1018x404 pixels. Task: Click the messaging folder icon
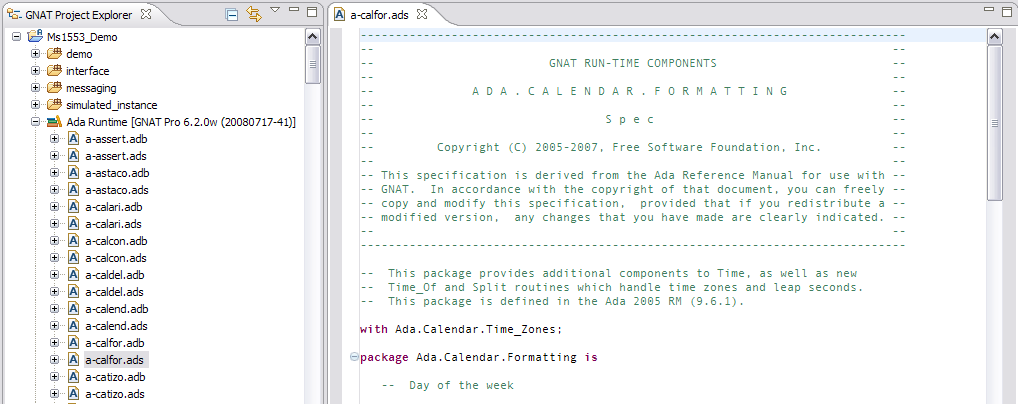coord(54,88)
